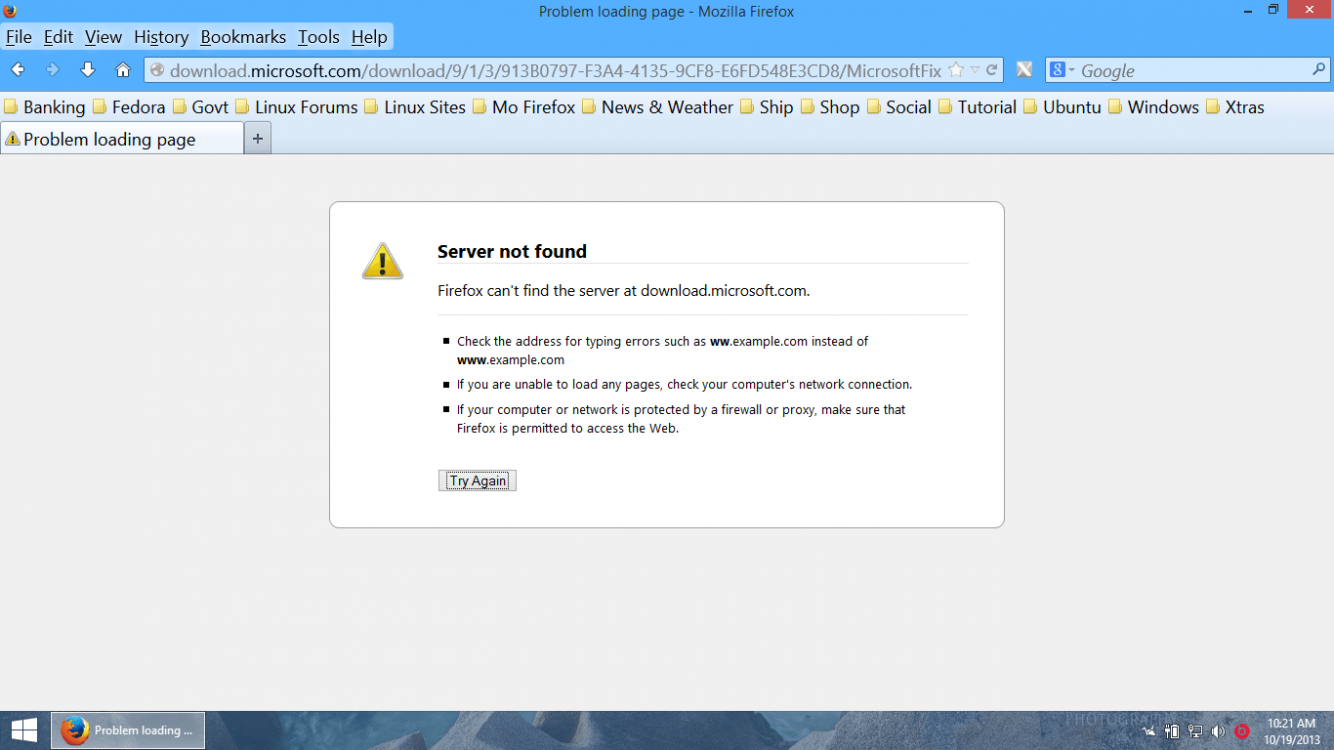Open the red Beats Audio tray icon
The height and width of the screenshot is (750, 1334).
coord(1242,731)
